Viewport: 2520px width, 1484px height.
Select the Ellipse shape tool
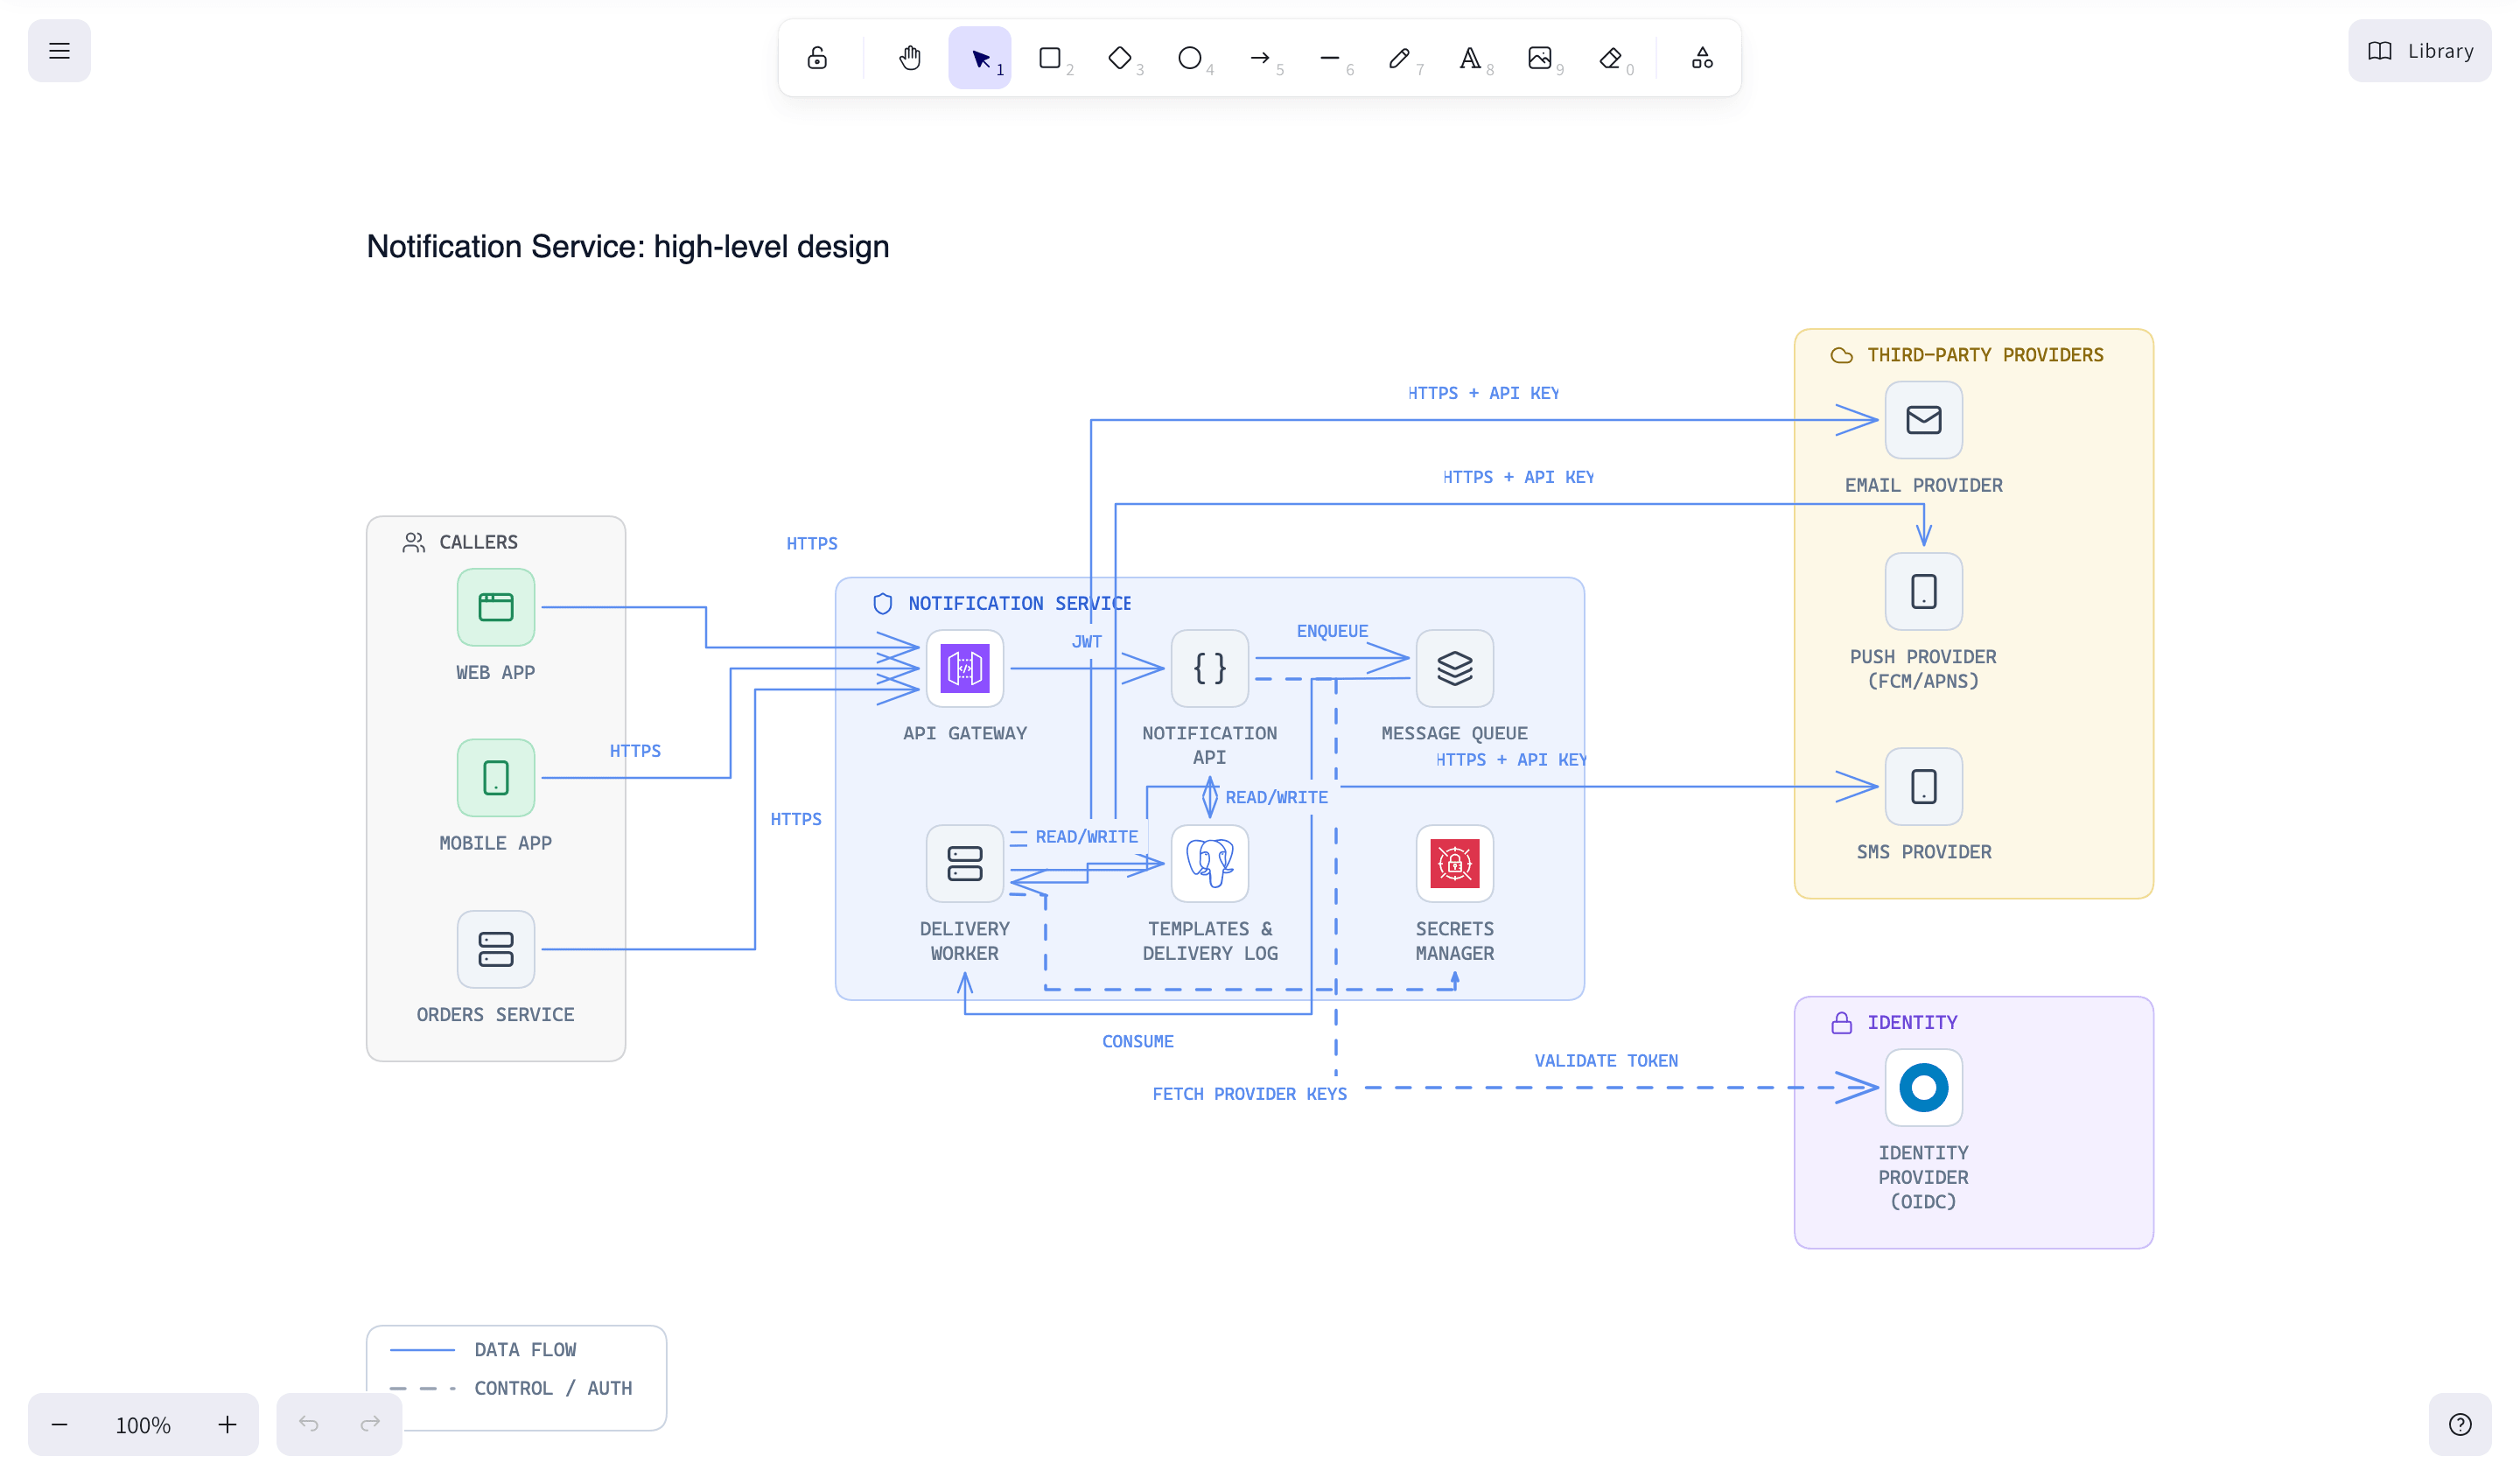coord(1190,58)
